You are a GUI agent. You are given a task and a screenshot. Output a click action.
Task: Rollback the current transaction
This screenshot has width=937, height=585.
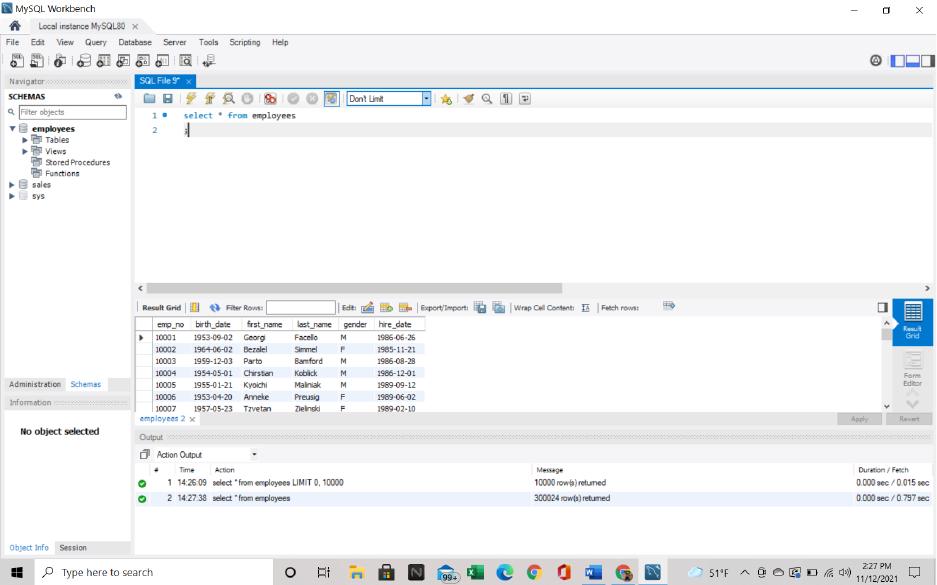(312, 99)
